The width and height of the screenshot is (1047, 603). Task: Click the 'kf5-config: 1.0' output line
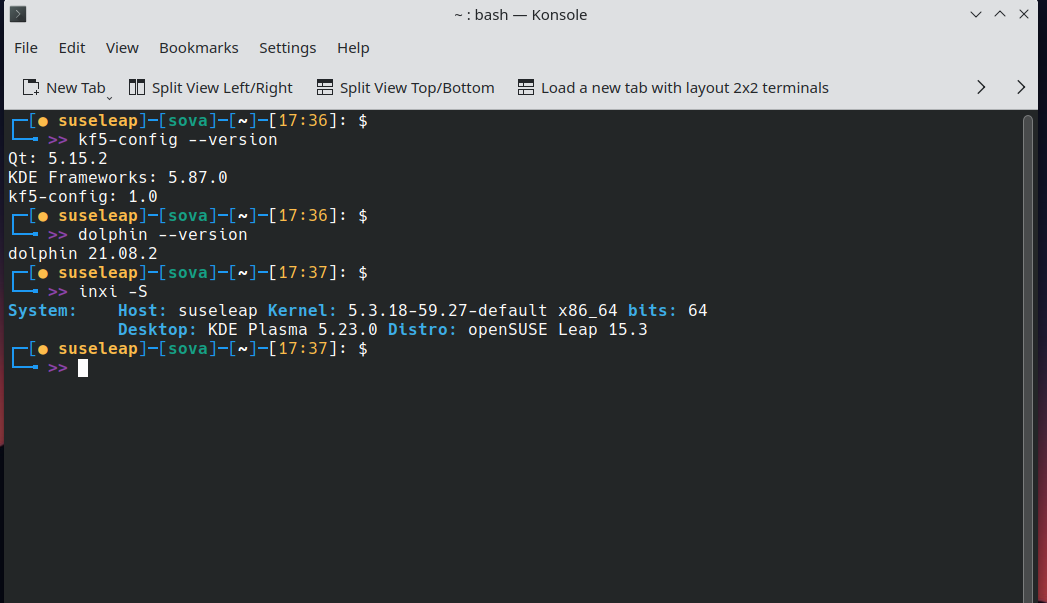[x=83, y=196]
